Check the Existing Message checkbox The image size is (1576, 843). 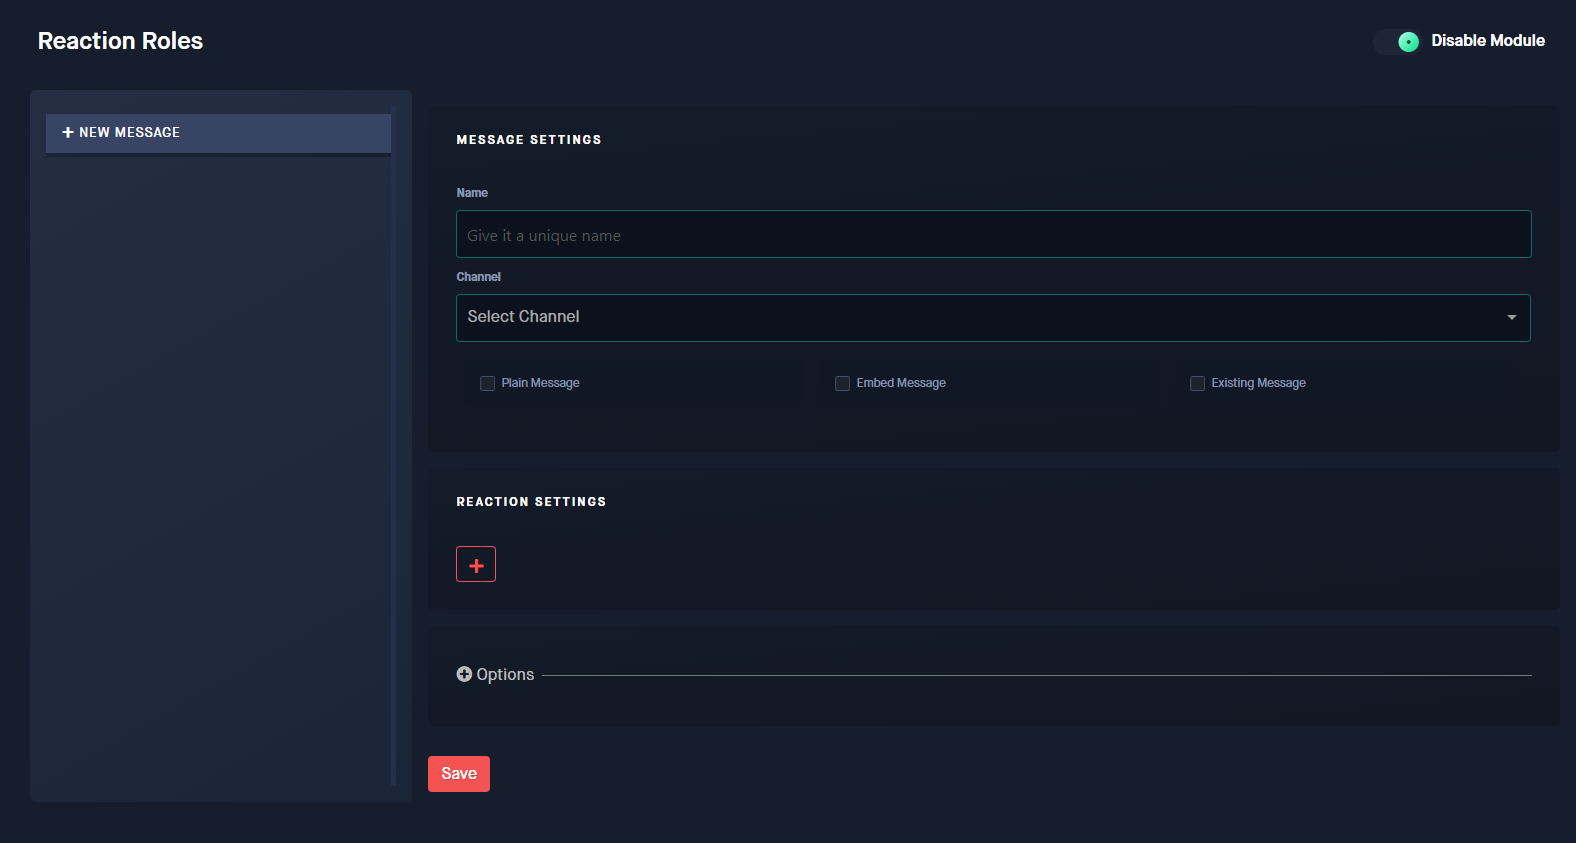1197,383
